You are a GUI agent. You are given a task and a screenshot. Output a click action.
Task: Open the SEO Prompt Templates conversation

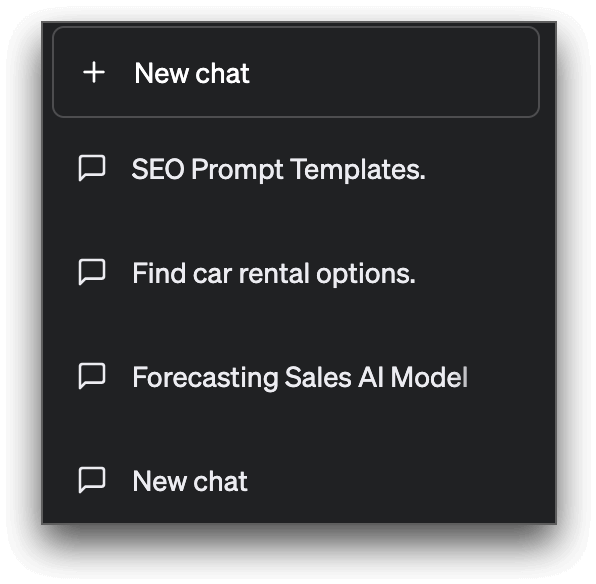coord(296,168)
